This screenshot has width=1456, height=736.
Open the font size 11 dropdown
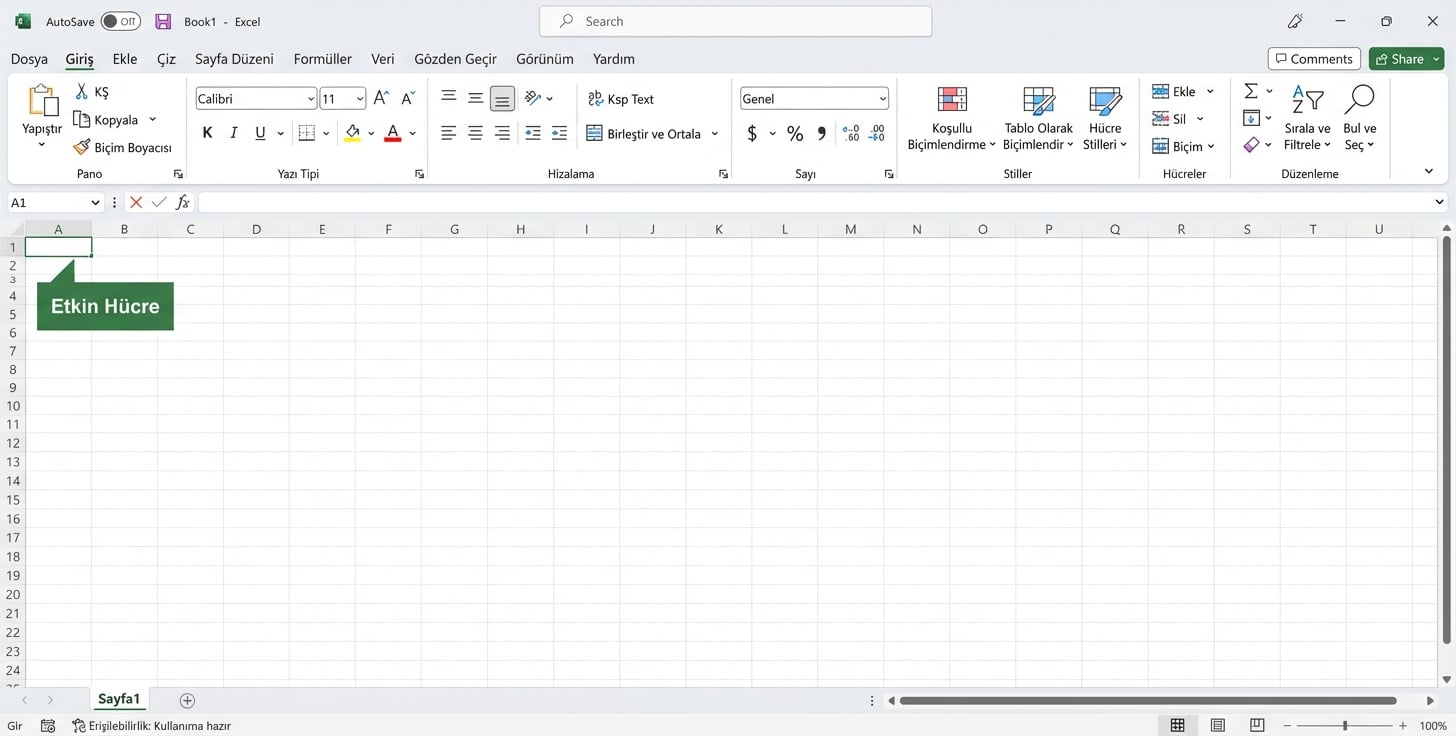tap(360, 98)
